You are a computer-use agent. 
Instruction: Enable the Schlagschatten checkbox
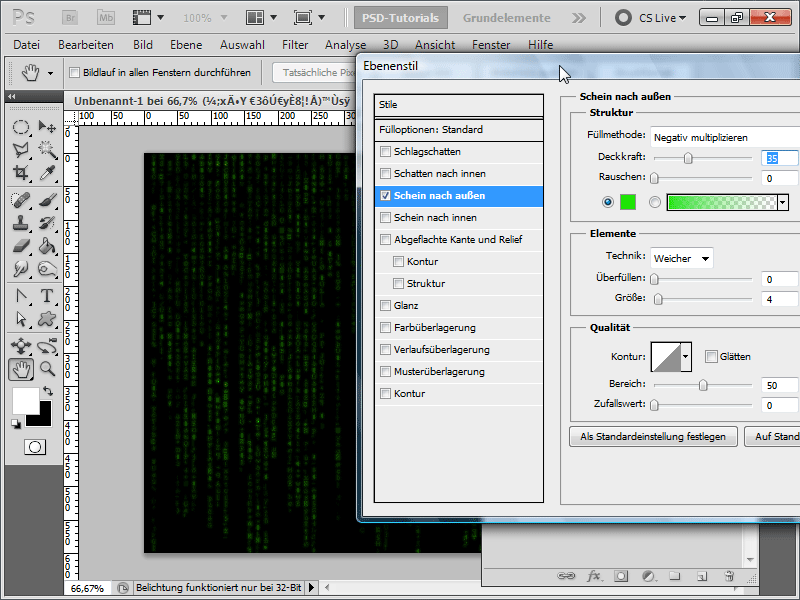tap(386, 152)
